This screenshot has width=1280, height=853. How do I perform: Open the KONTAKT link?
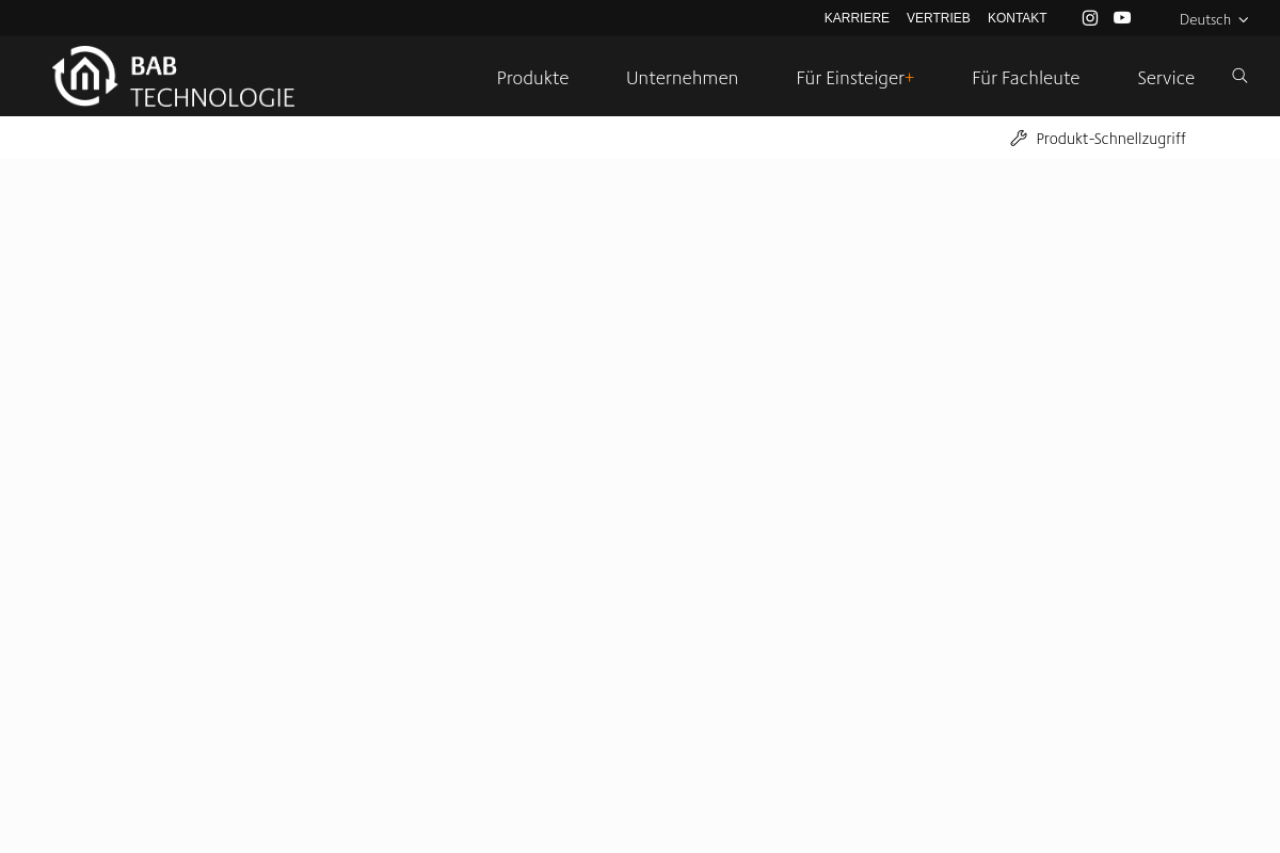click(1017, 18)
